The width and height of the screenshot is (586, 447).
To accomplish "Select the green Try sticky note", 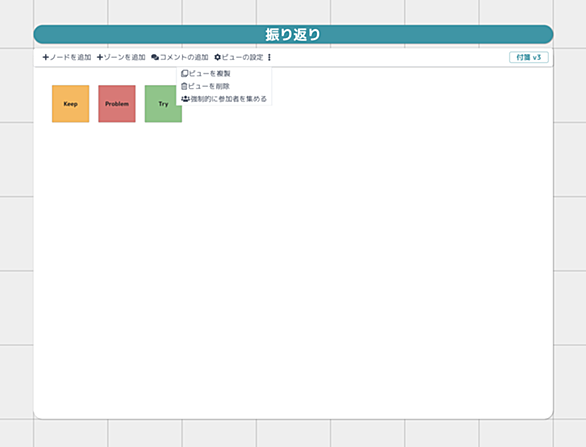I will 163,104.
